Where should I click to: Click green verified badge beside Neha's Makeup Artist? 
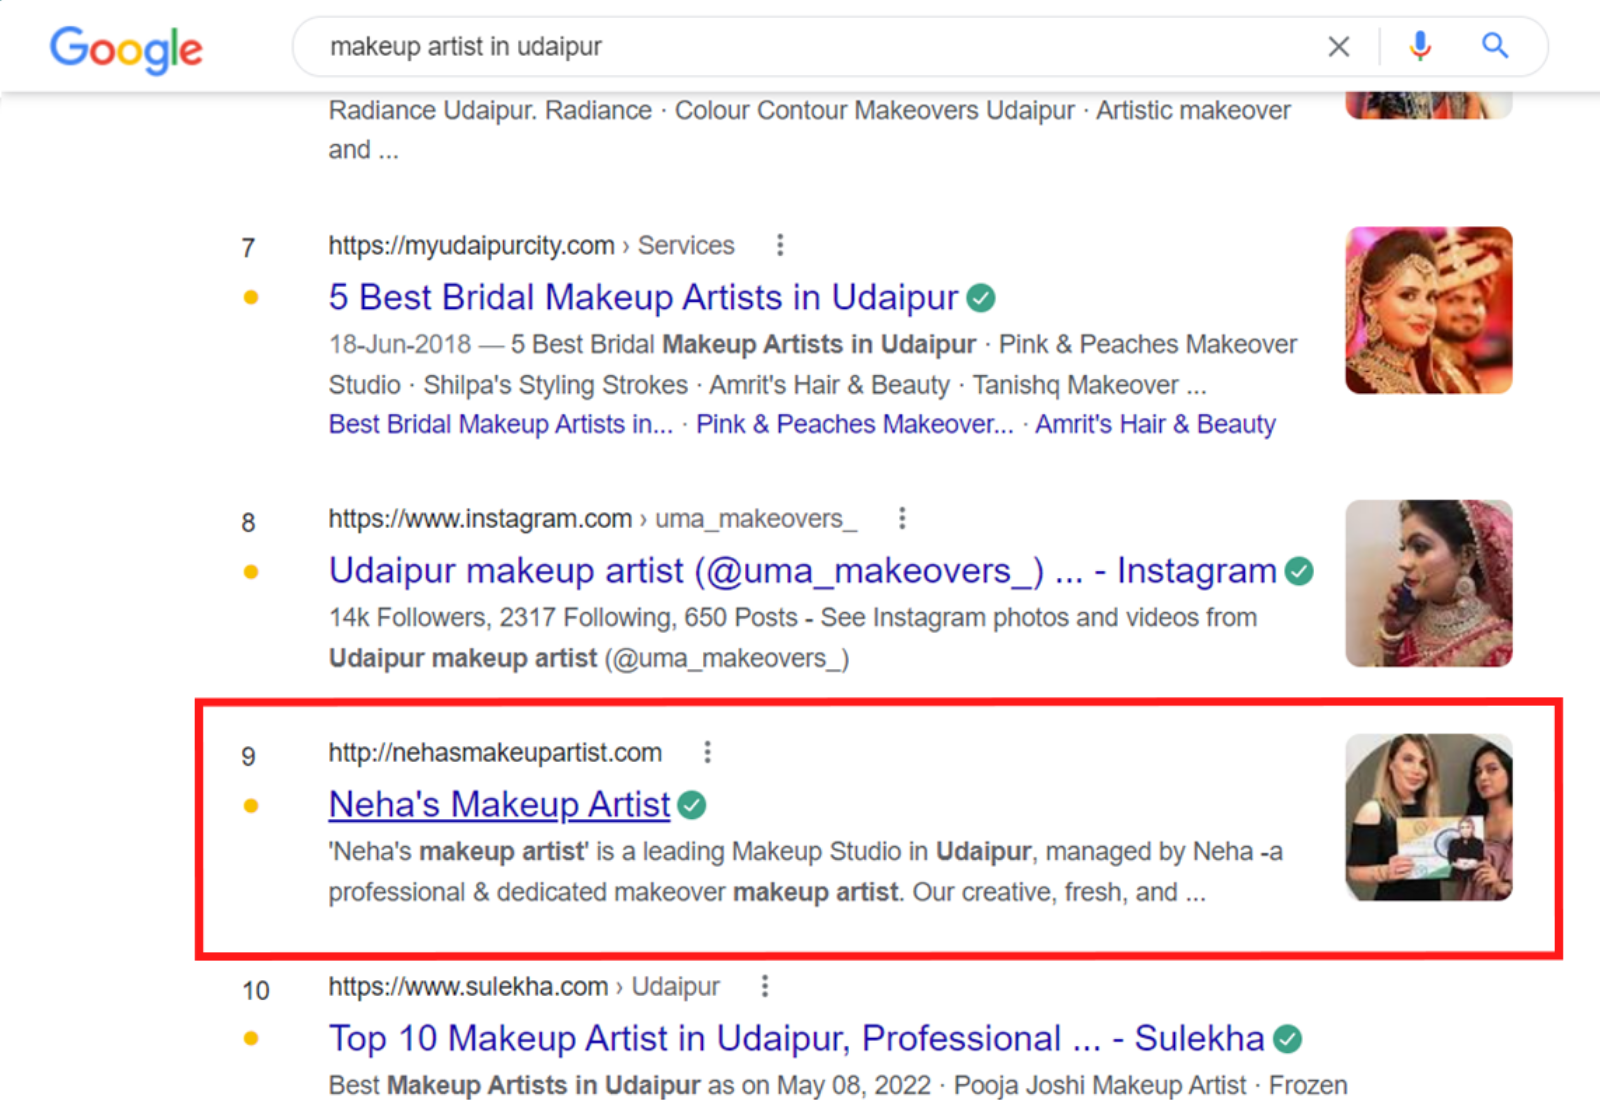click(692, 805)
